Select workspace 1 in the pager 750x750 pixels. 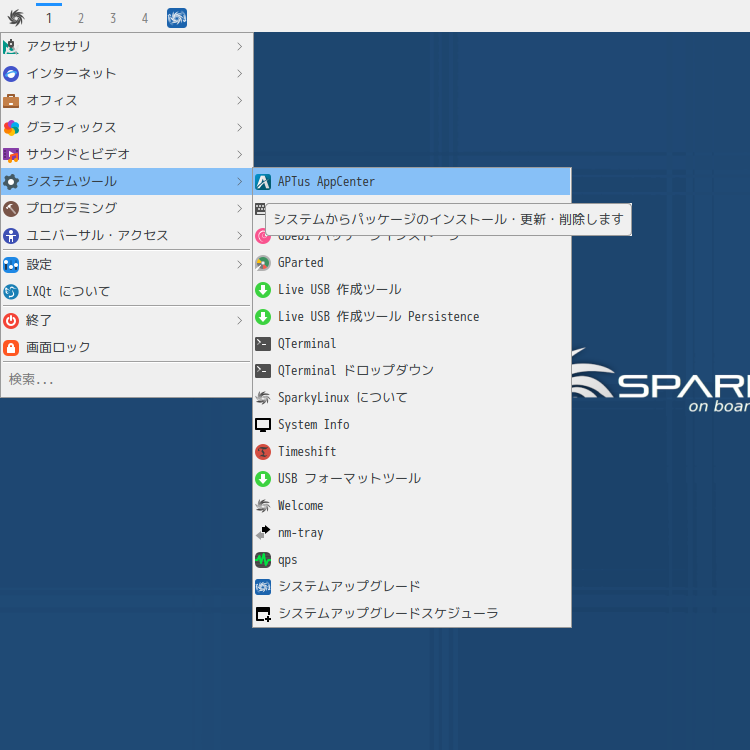point(49,18)
